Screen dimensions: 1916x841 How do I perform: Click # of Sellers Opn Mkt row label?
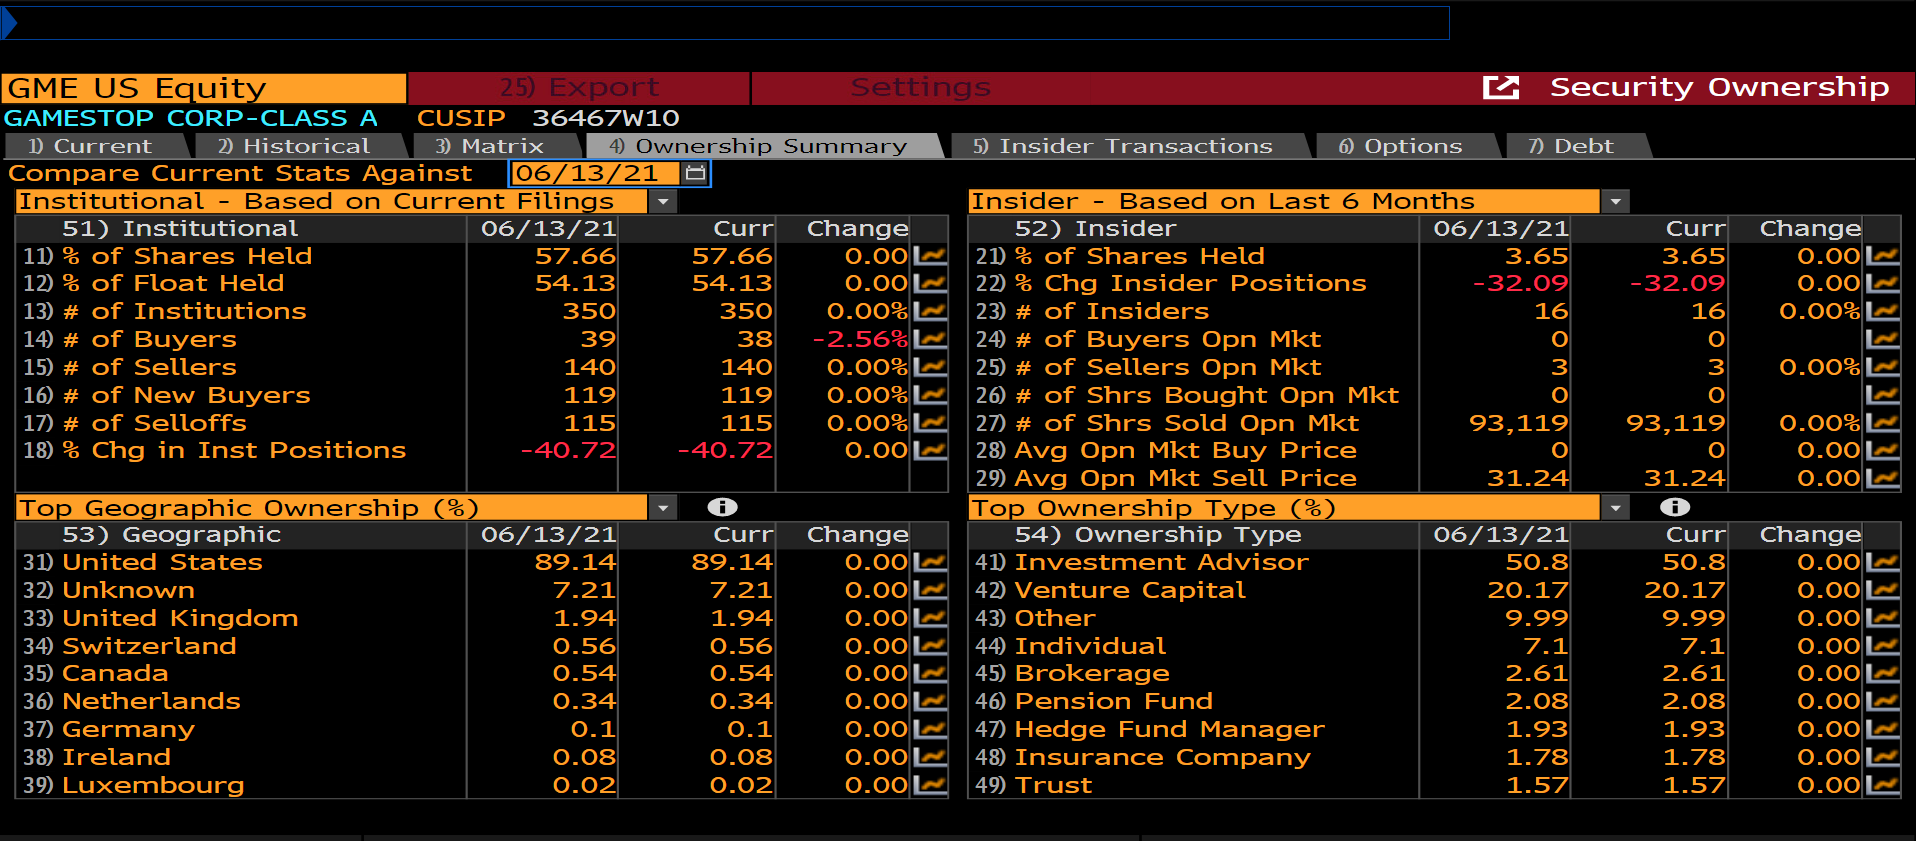click(x=1168, y=368)
